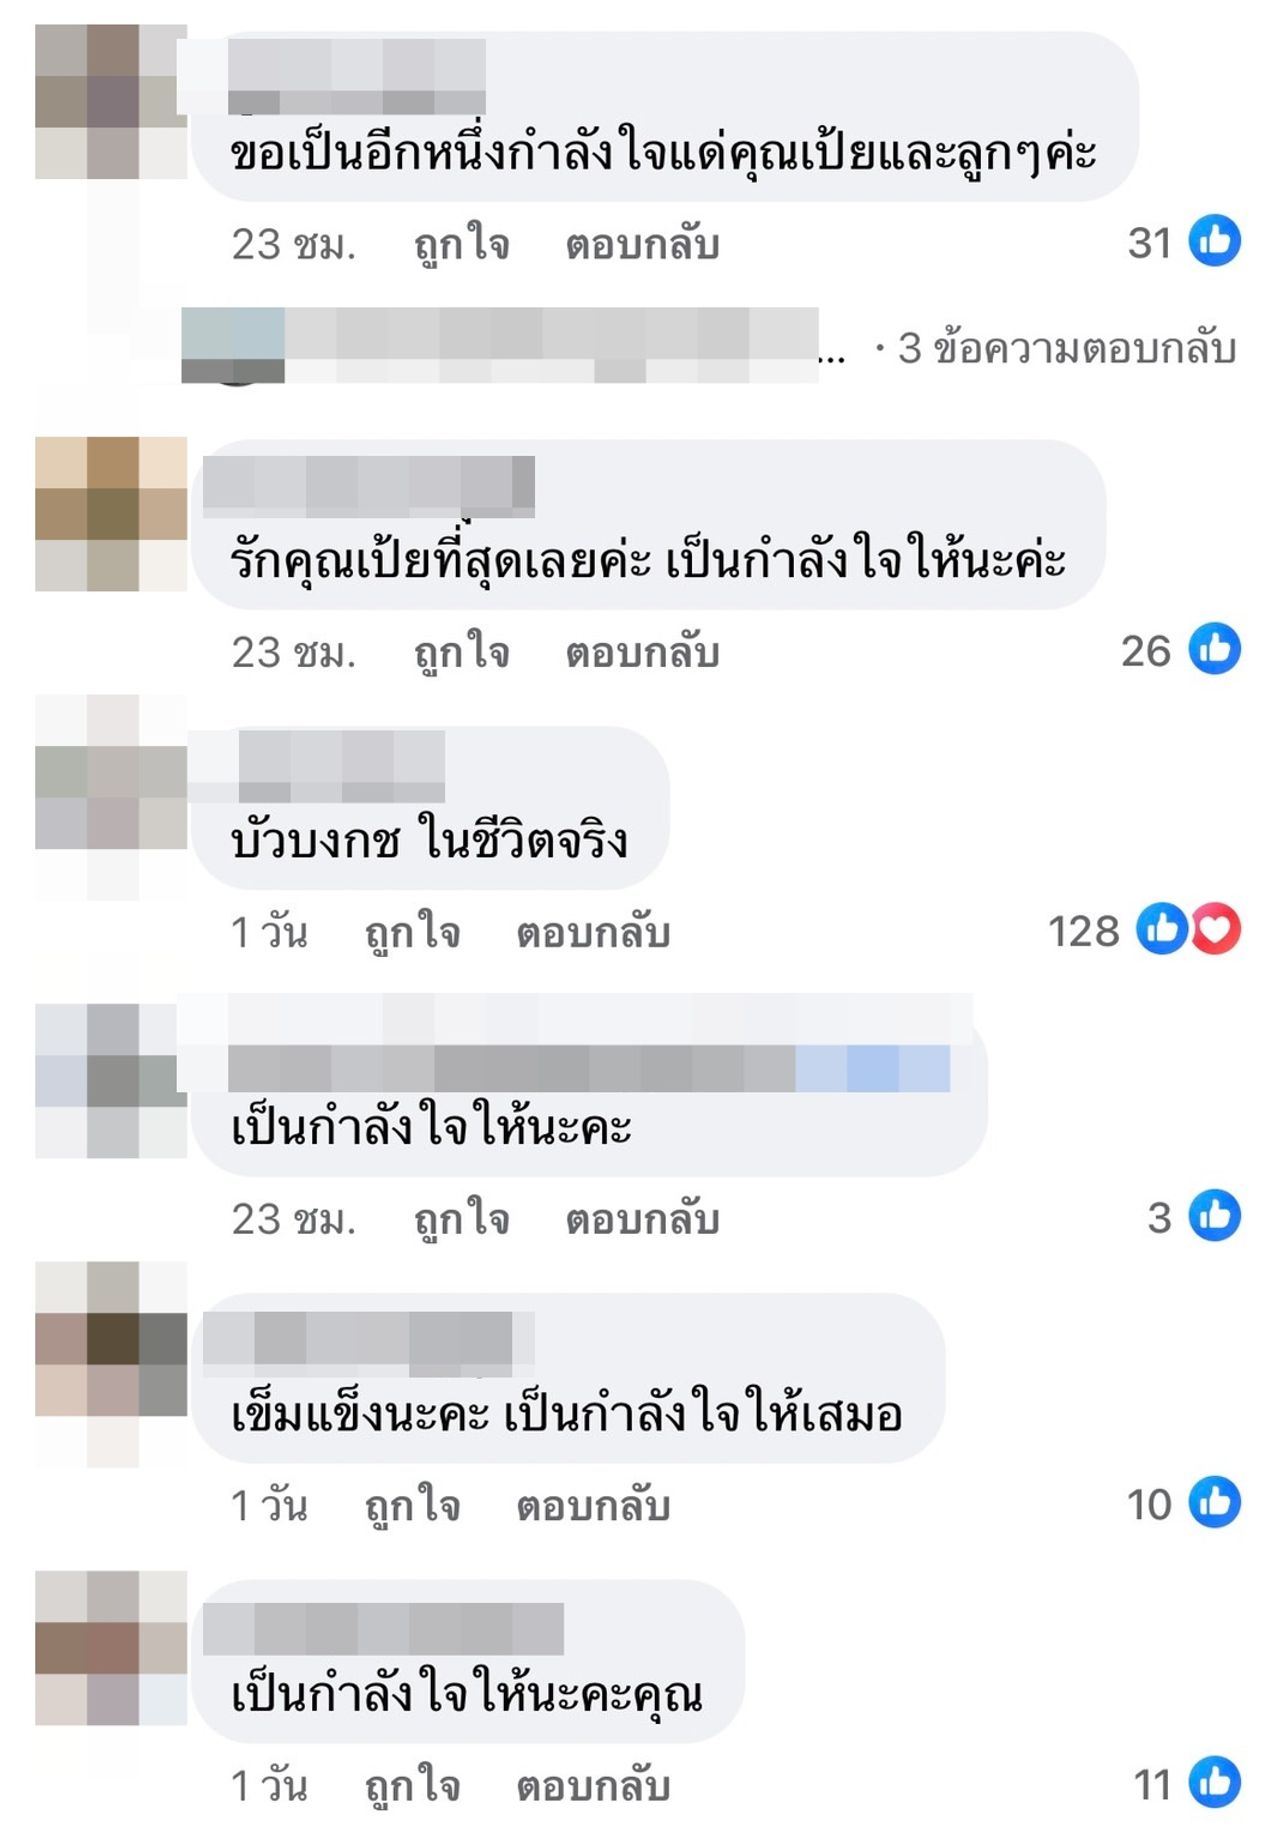Screen dimensions: 1280x1836
Task: Click ตอบกลับ under the last comment
Action: click(593, 1786)
